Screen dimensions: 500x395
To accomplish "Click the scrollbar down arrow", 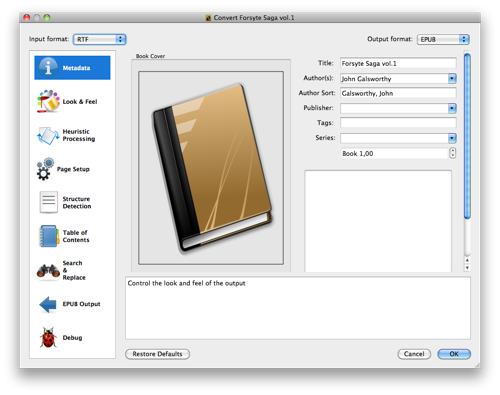I will [467, 267].
